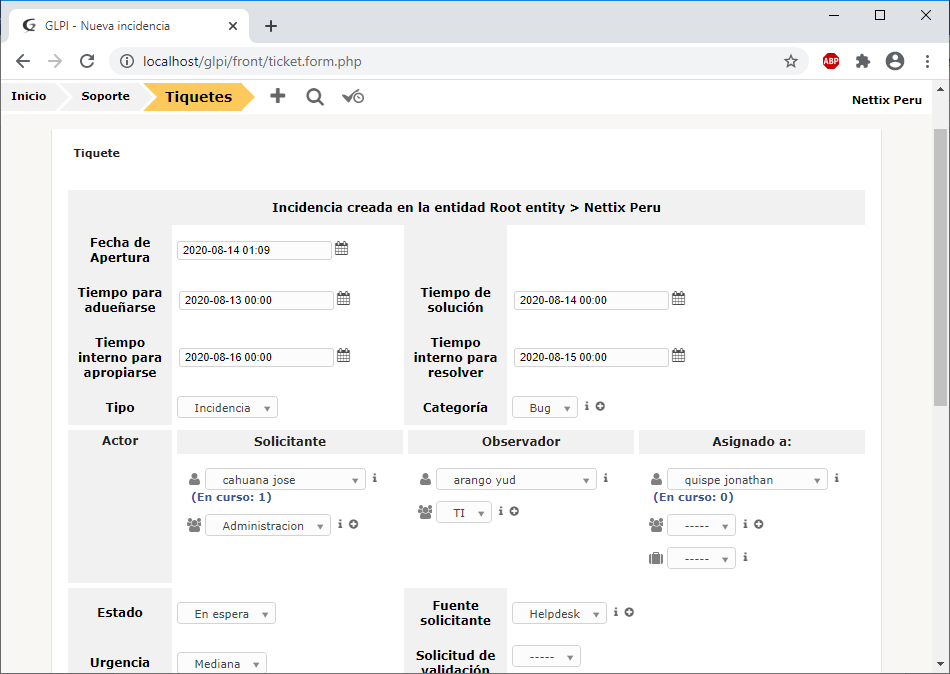This screenshot has width=950, height=674.
Task: Select the Tiquetes breadcrumb tab
Action: [x=198, y=97]
